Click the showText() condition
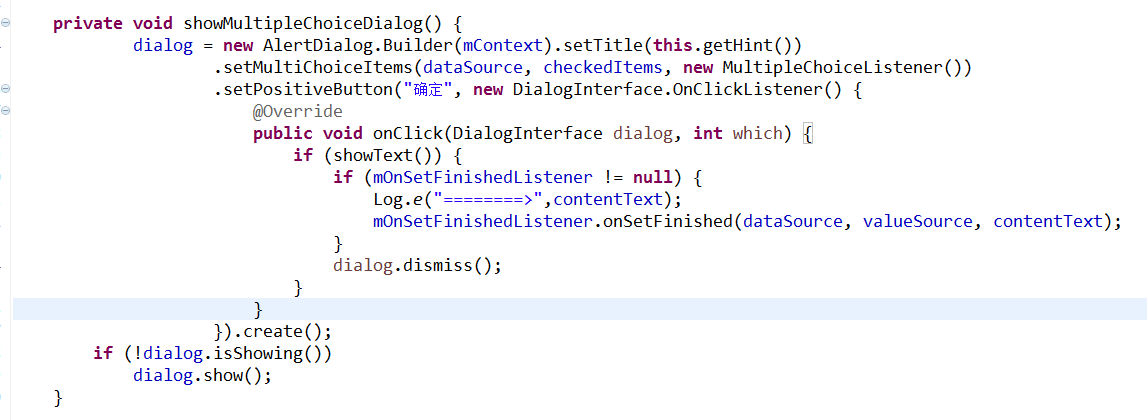The height and width of the screenshot is (420, 1147). [x=384, y=156]
